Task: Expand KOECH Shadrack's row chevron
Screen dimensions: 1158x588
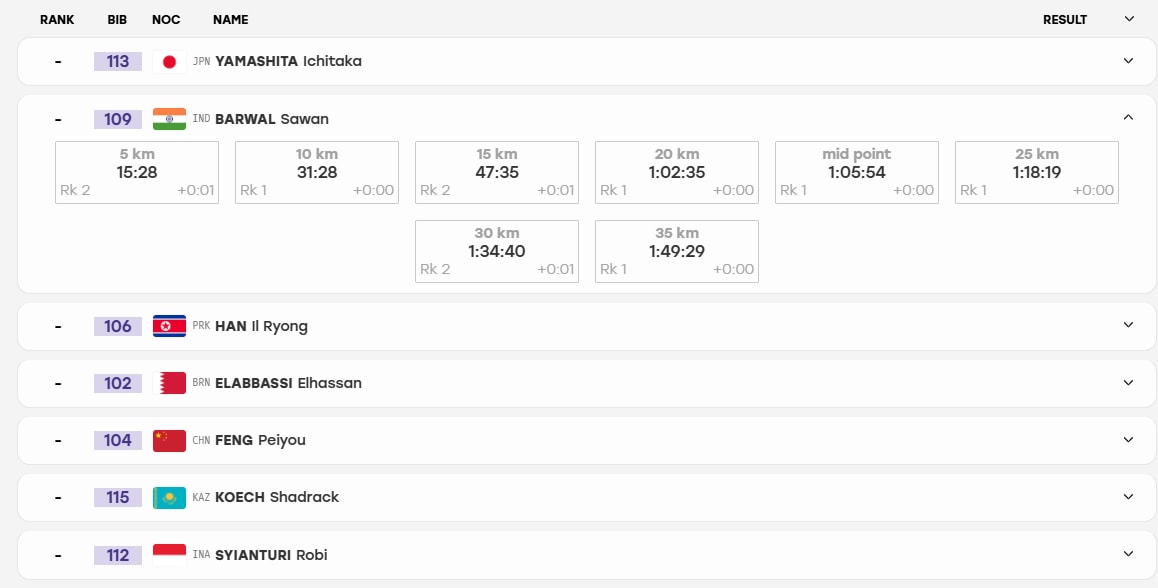Action: (x=1128, y=496)
